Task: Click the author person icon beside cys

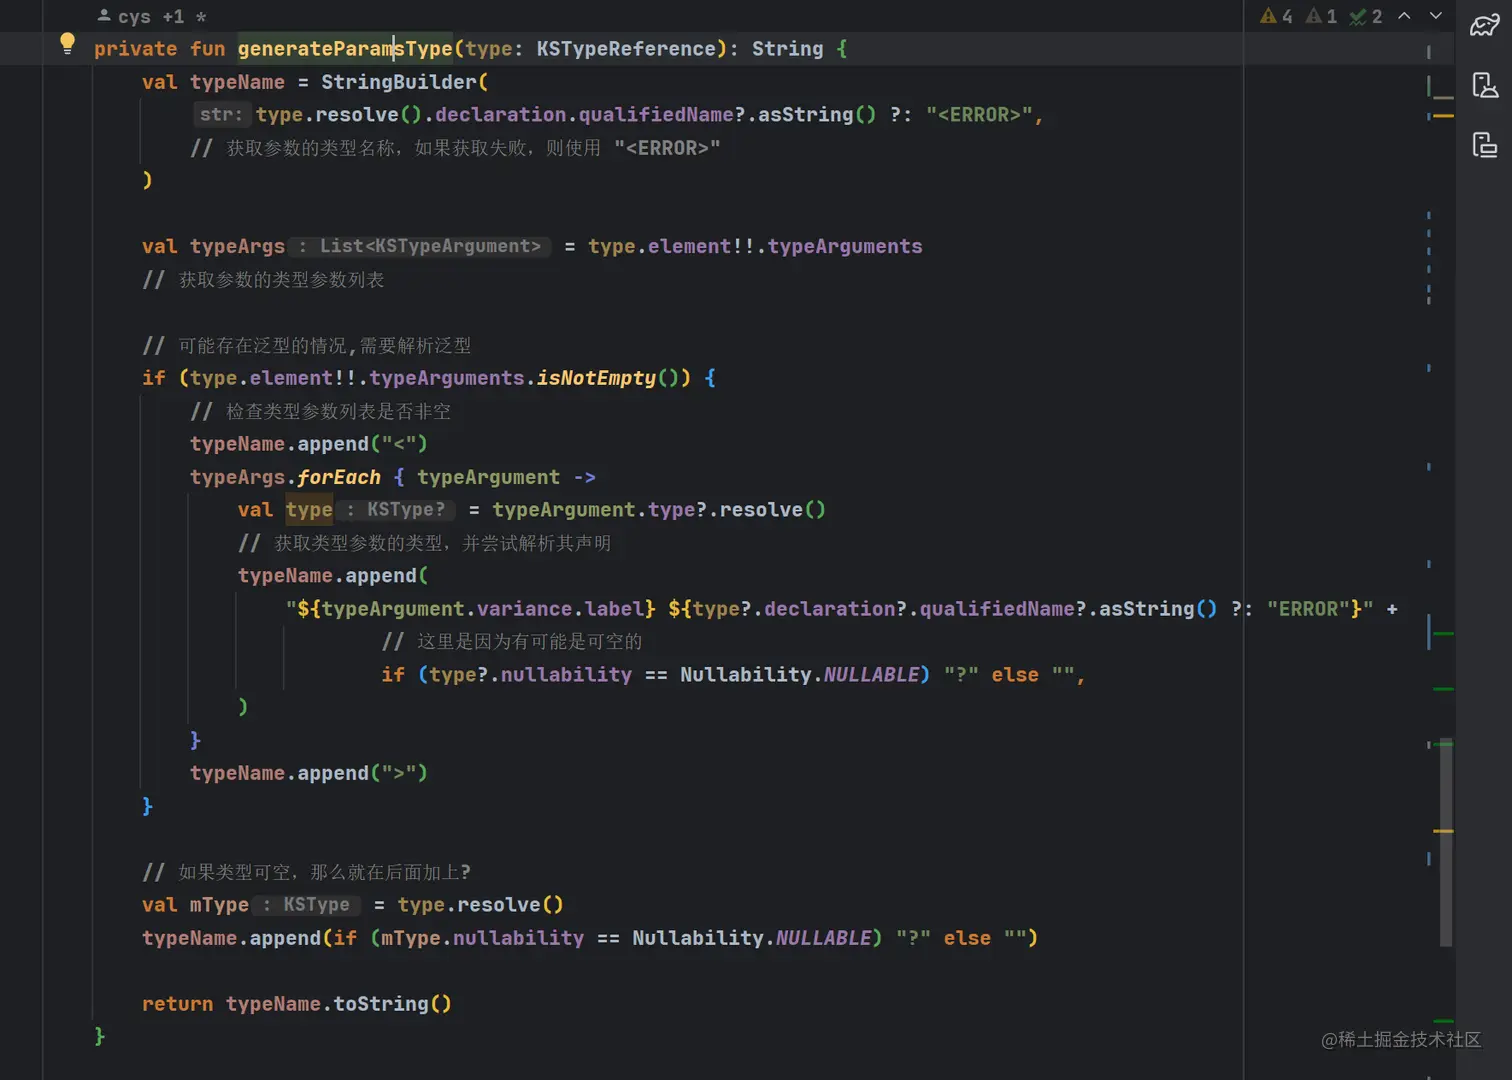Action: pos(104,16)
